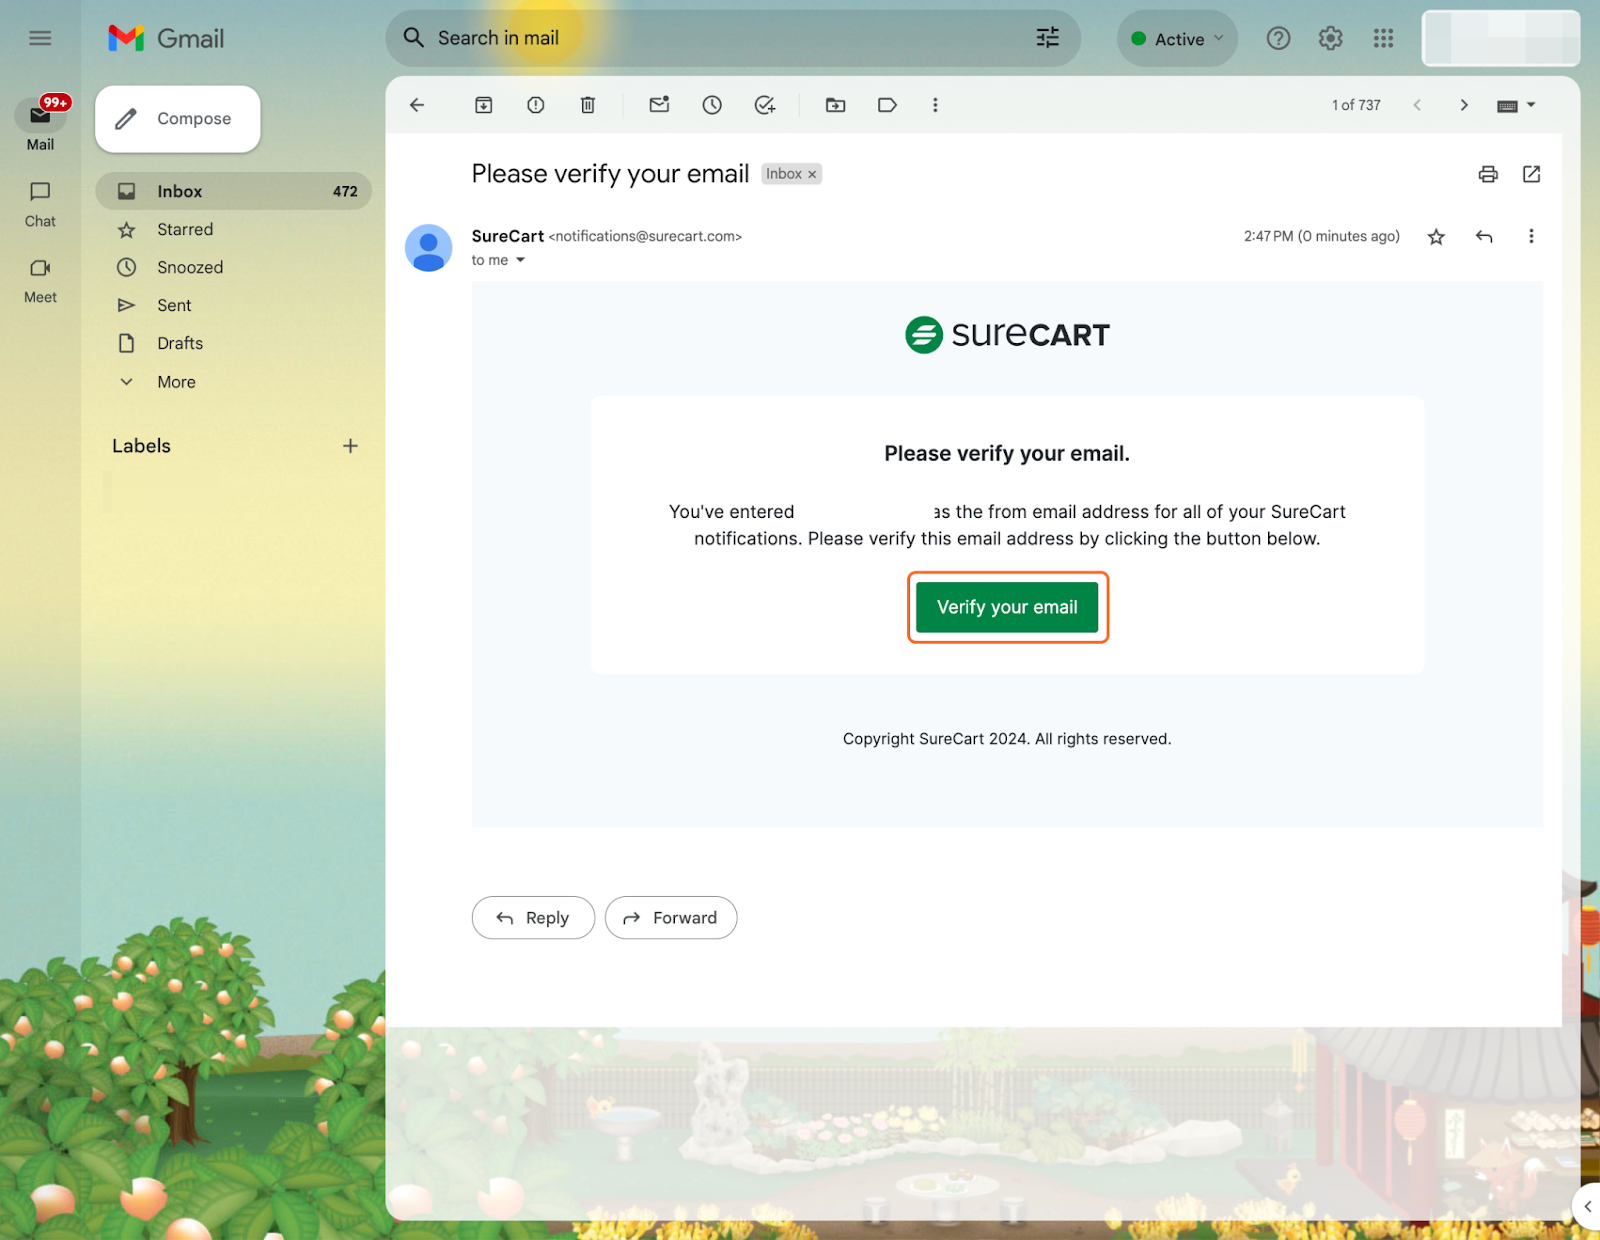Open the Active status dropdown

click(1177, 39)
